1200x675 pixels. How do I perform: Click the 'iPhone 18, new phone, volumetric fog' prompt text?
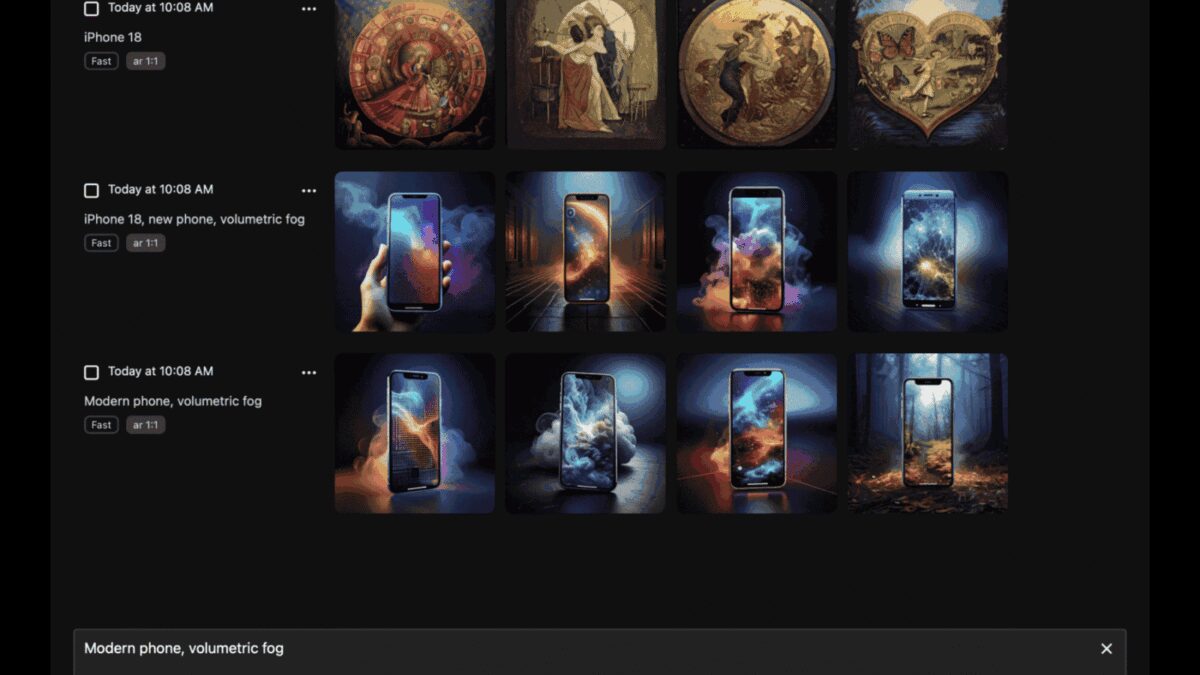(x=194, y=219)
